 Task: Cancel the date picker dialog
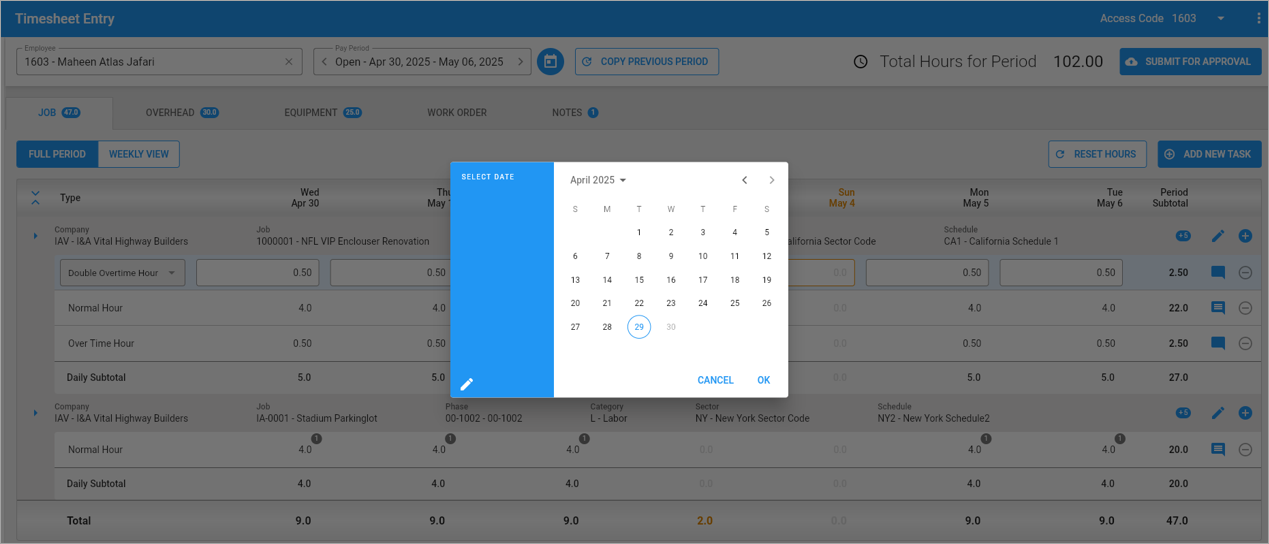click(715, 380)
